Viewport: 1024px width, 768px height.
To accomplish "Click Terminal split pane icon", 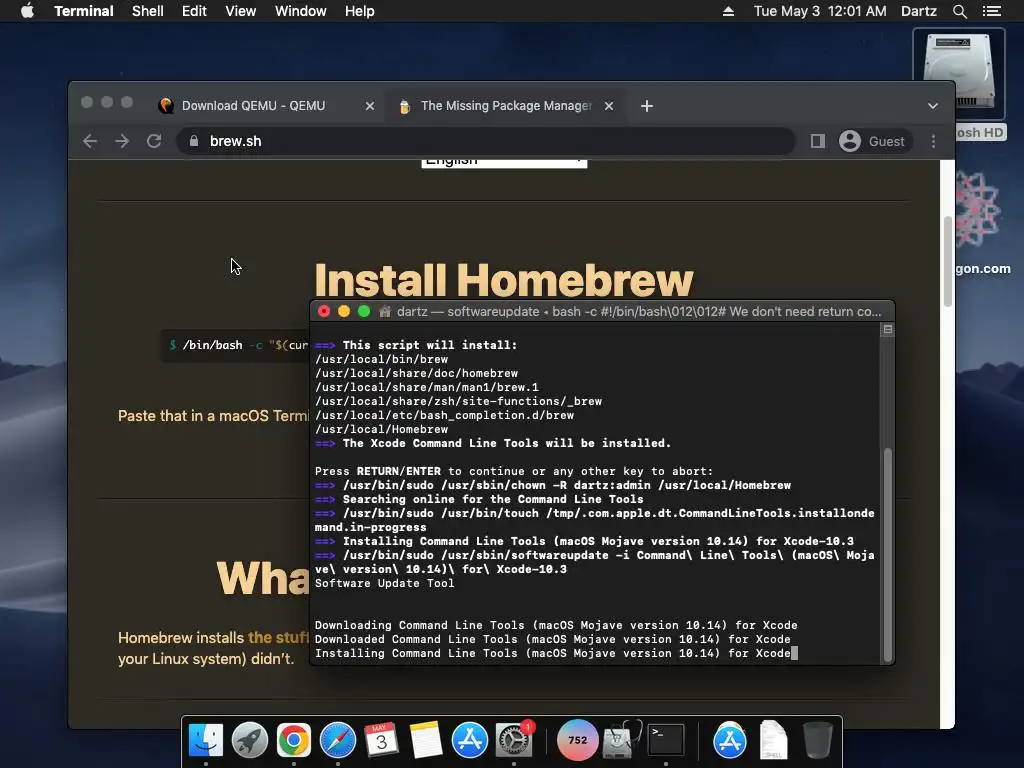I will click(888, 330).
